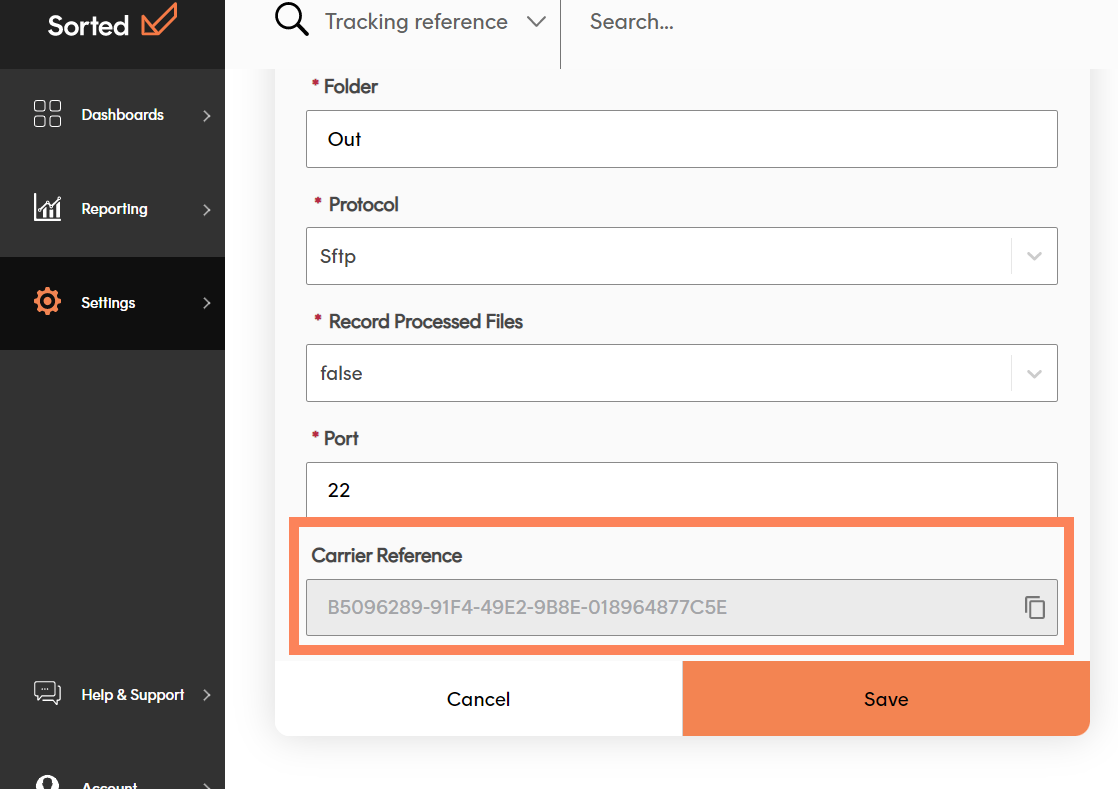
Task: Copy the Carrier Reference to clipboard
Action: [1034, 607]
